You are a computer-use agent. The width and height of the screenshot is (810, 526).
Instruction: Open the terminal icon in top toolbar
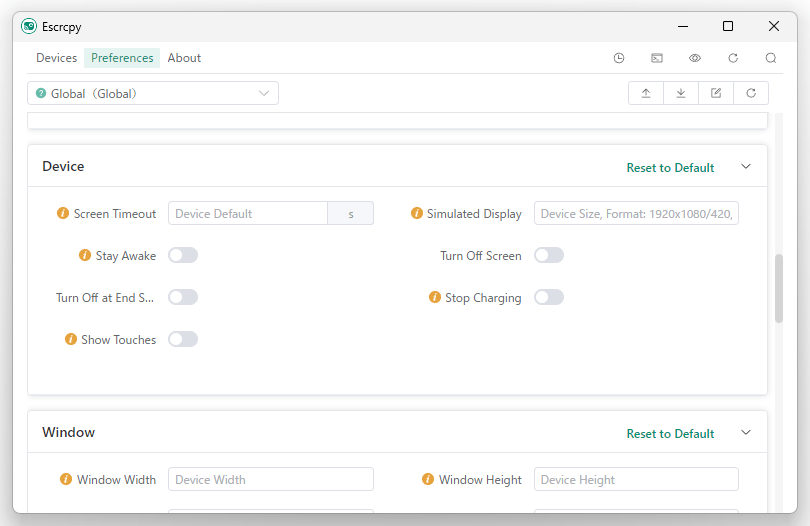tap(657, 58)
